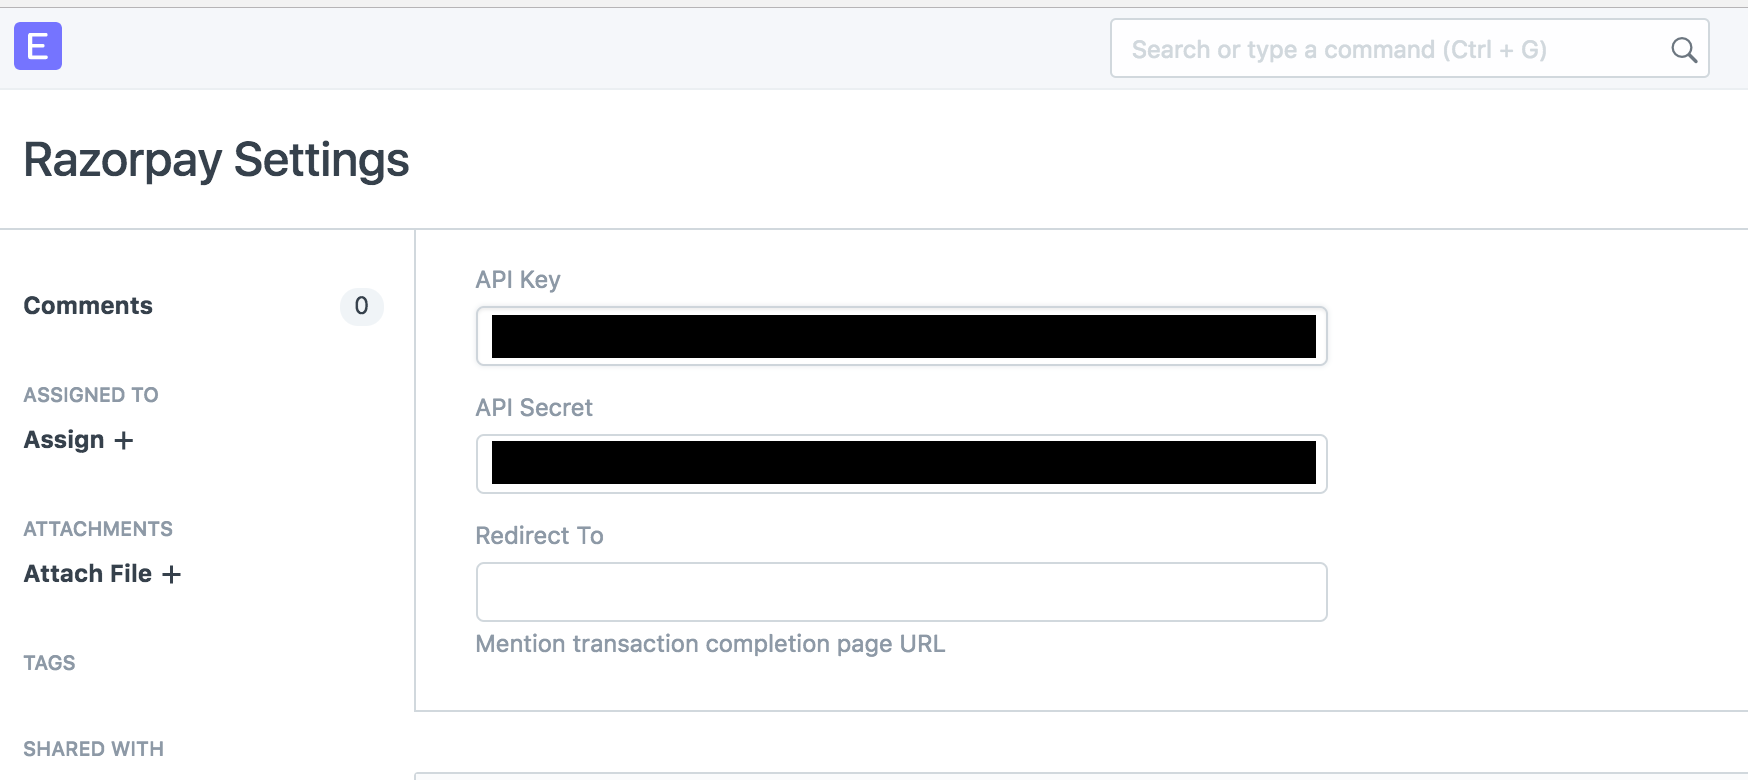Viewport: 1748px width, 780px height.
Task: Expand the ASSIGNED TO section
Action: pos(90,394)
